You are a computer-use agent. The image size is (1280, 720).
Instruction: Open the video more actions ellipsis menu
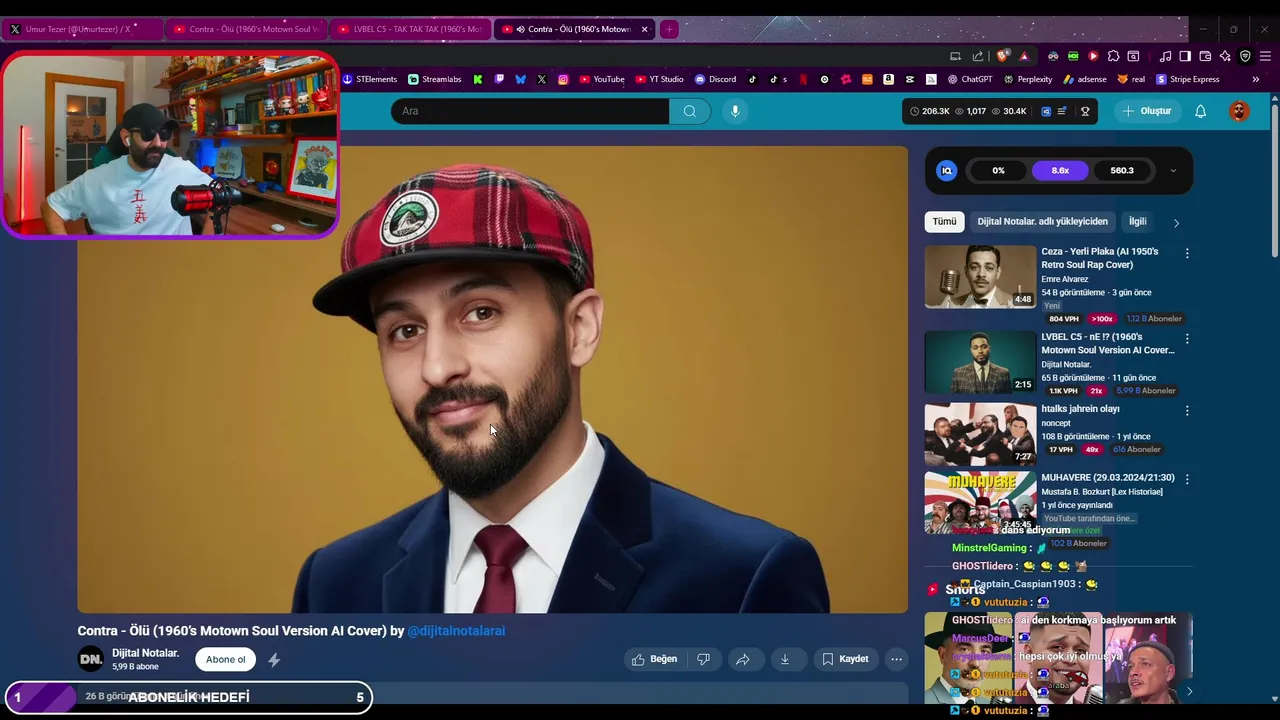(896, 659)
